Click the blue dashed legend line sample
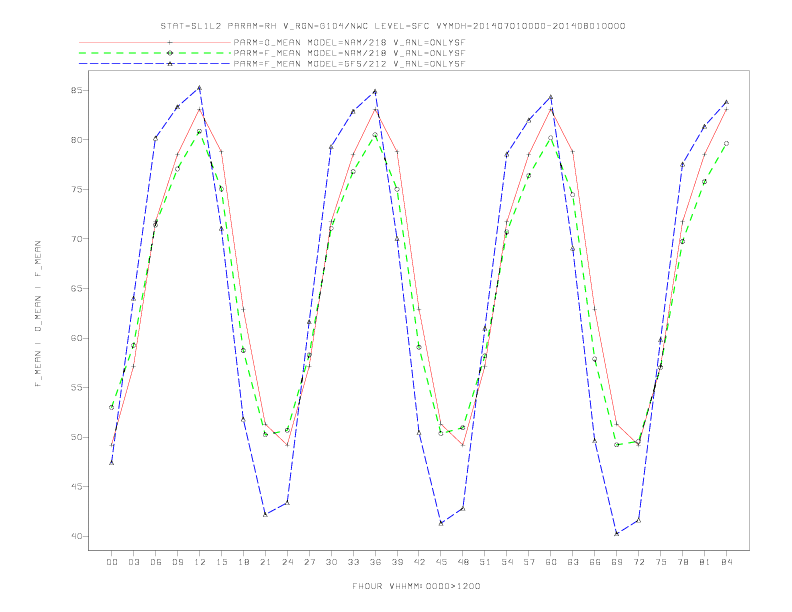This screenshot has width=792, height=612. pyautogui.click(x=155, y=64)
